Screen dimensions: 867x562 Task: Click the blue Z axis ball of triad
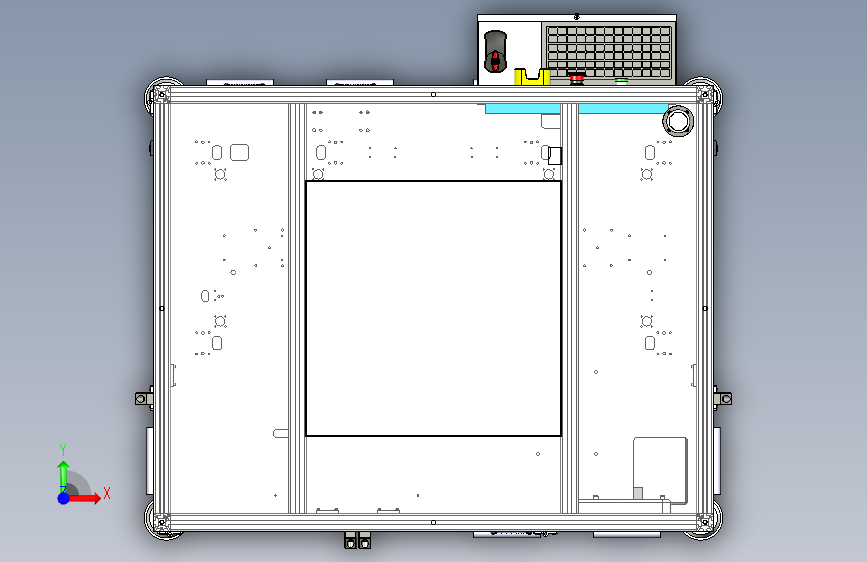pyautogui.click(x=64, y=498)
